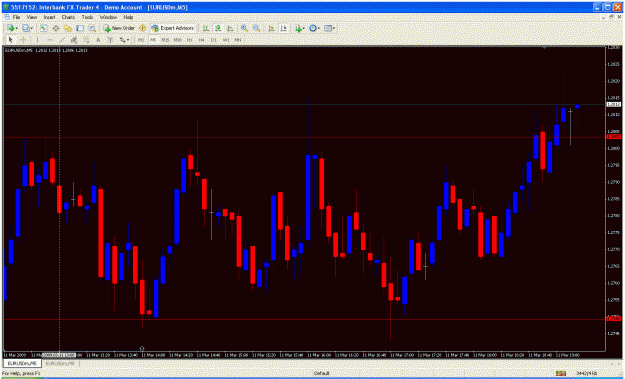This screenshot has height=379, width=625.
Task: Toggle chart Auto Scroll
Action: point(271,28)
